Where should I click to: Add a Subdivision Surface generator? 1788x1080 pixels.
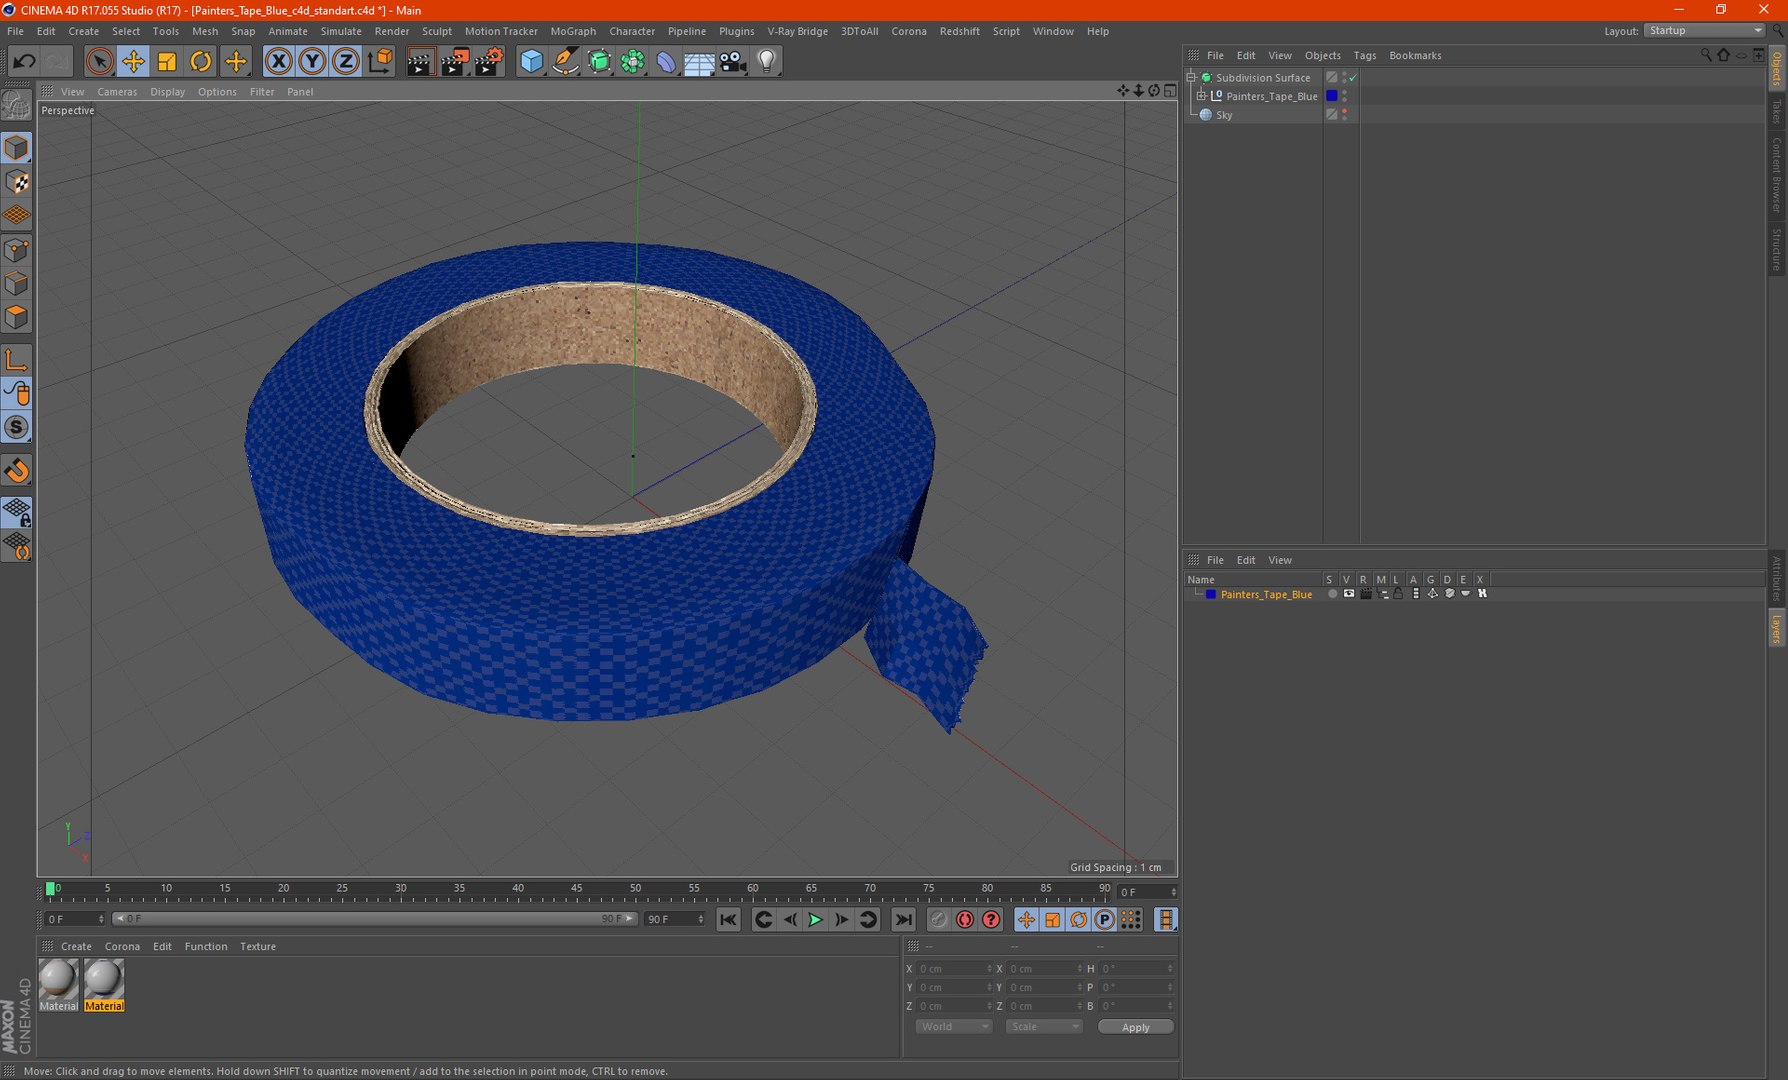[x=599, y=61]
